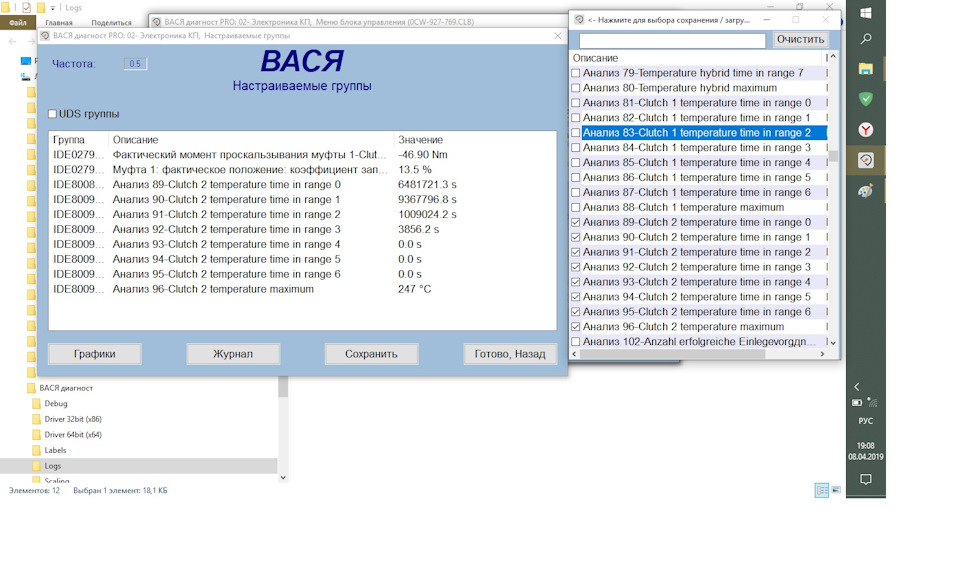Screen dimensions: 960x575
Task: Select row Анализ 91-Clutch 2 in groups table
Action: coord(302,214)
